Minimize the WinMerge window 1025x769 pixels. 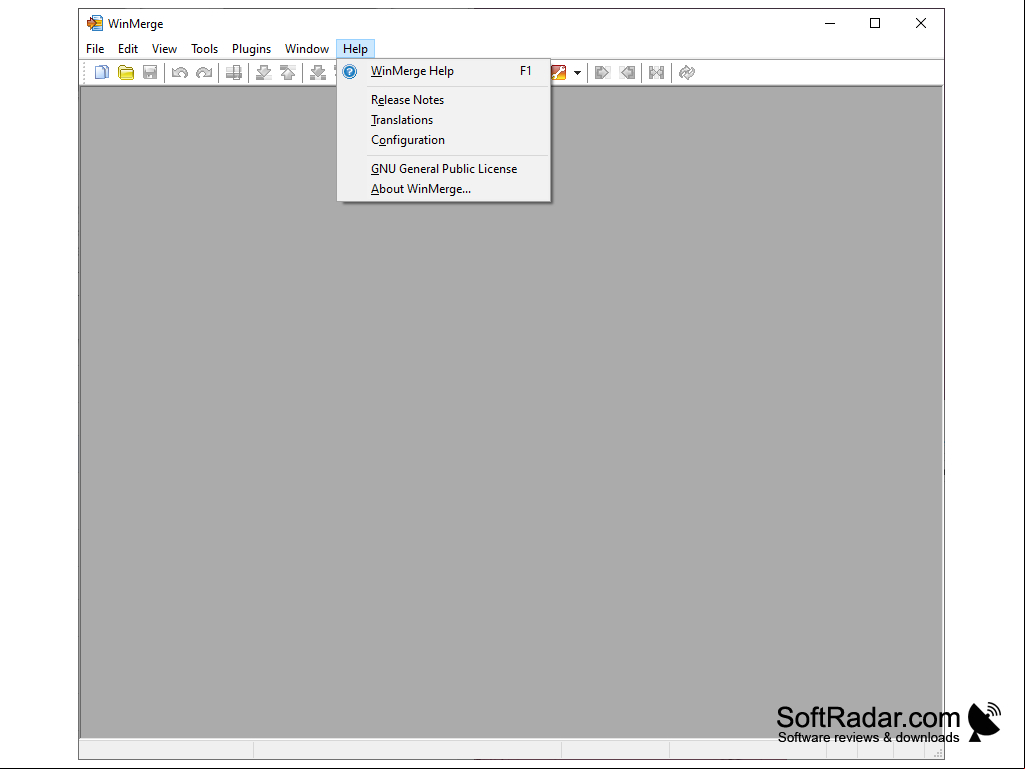click(830, 24)
